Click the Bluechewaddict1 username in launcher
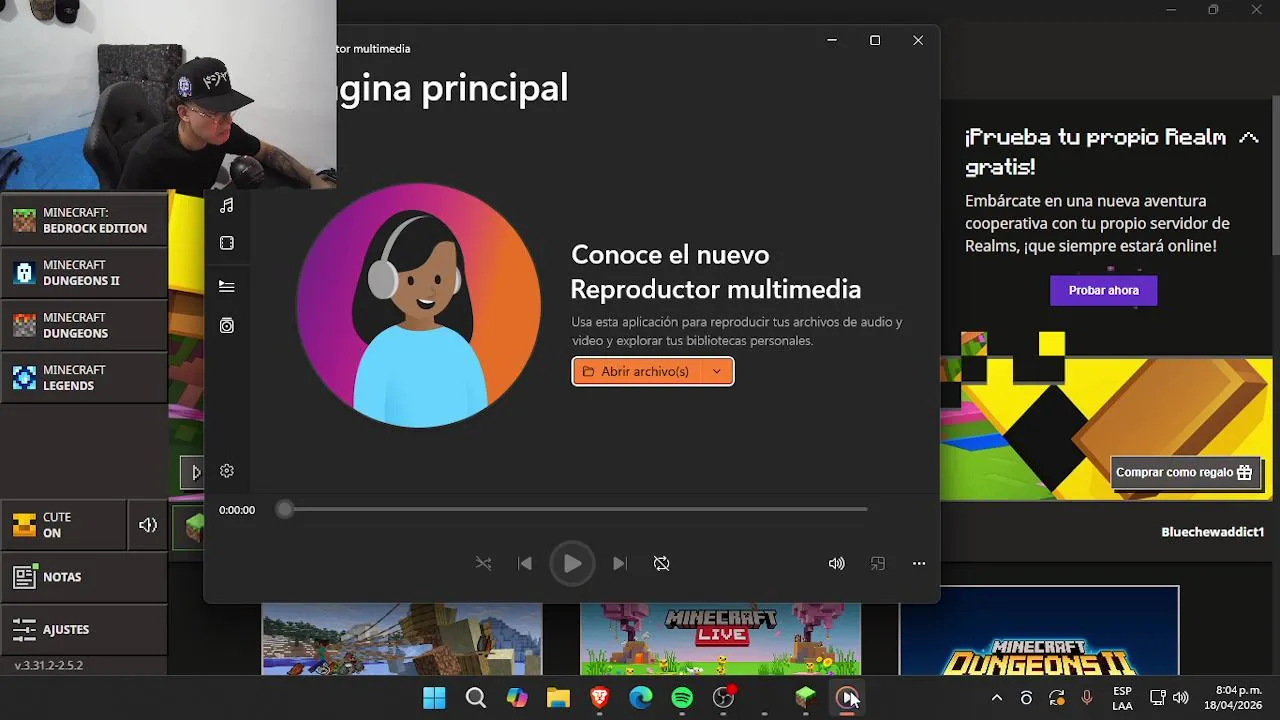The height and width of the screenshot is (720, 1280). click(1213, 532)
